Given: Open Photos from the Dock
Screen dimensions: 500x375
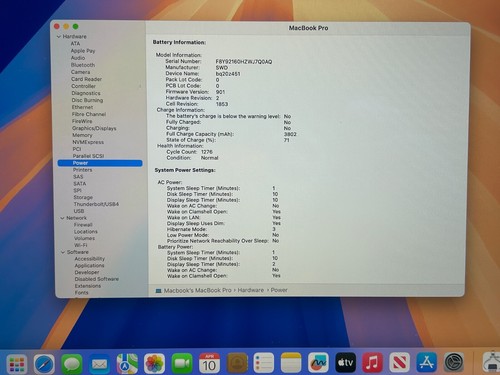Looking at the screenshot, I should point(154,364).
